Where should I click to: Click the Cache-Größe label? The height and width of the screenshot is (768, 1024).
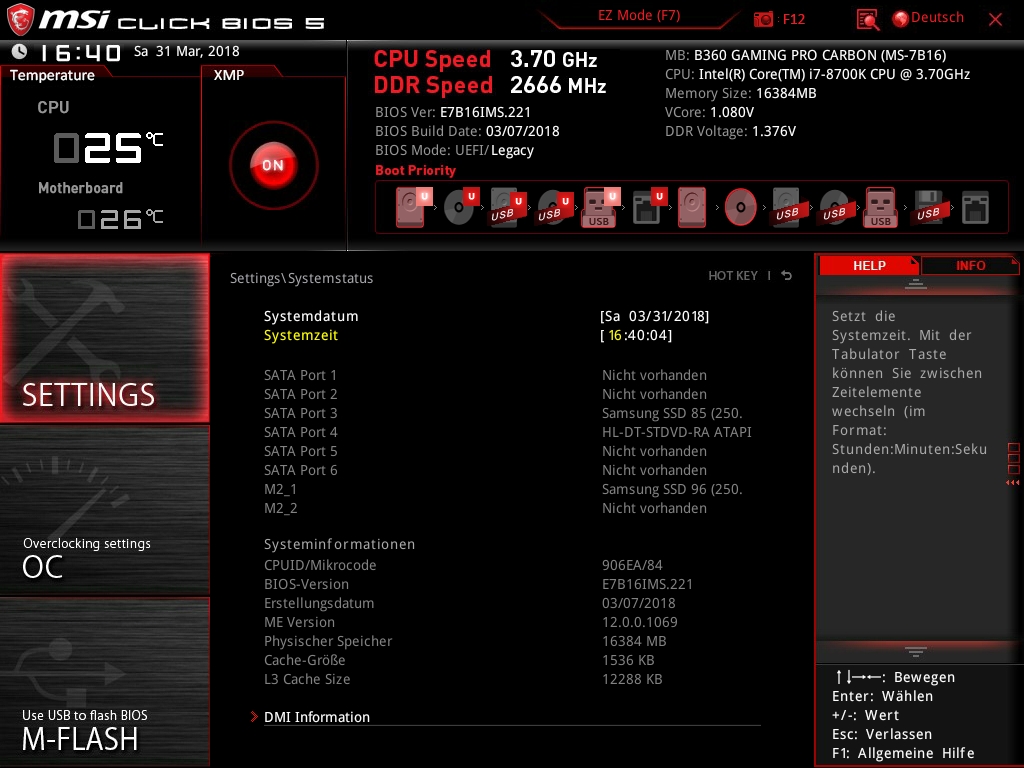tap(304, 660)
